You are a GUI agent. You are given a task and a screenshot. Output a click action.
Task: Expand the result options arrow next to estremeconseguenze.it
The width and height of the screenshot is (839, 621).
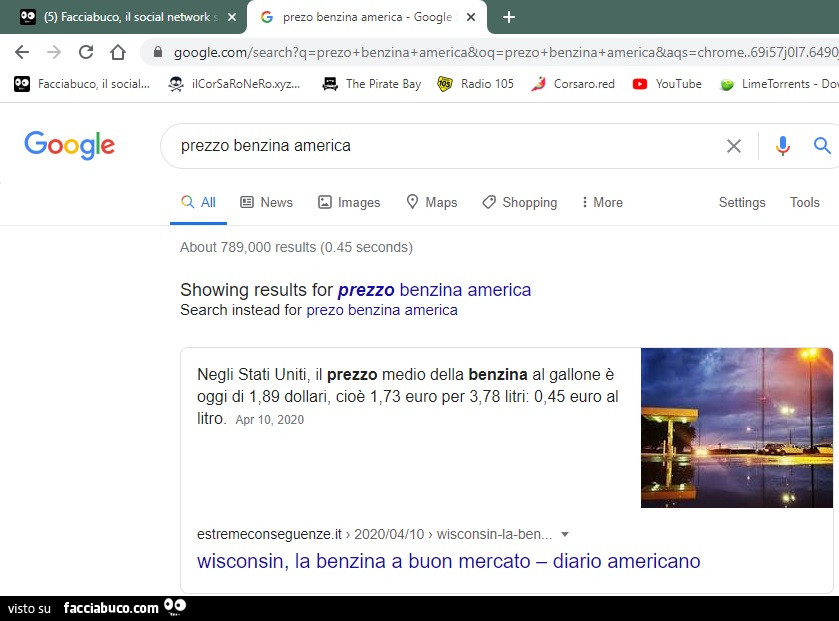[x=565, y=534]
